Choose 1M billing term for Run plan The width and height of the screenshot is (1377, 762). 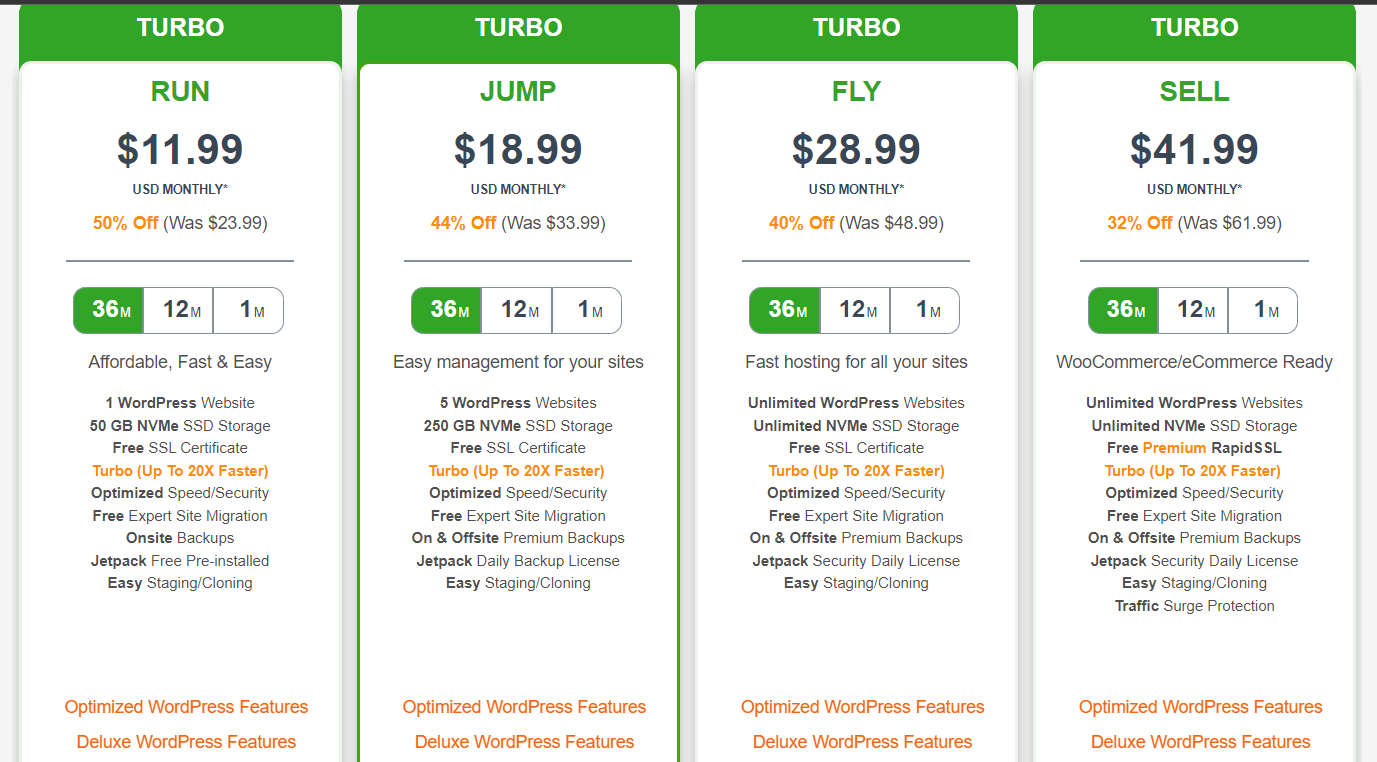[249, 311]
